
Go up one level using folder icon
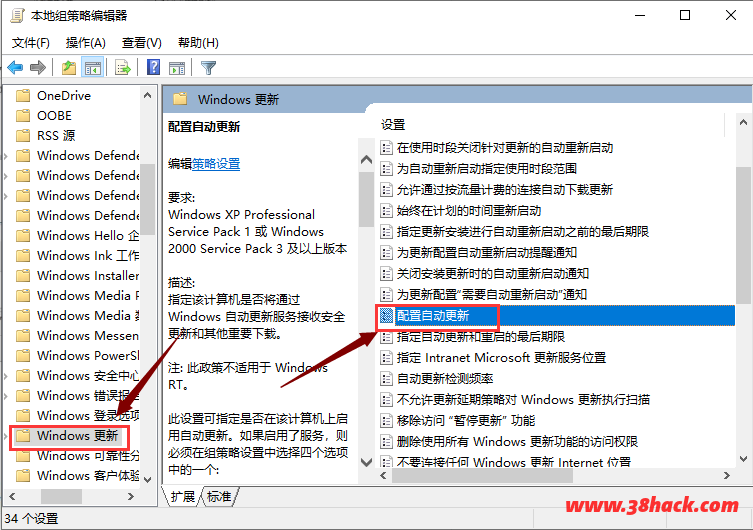pos(68,68)
